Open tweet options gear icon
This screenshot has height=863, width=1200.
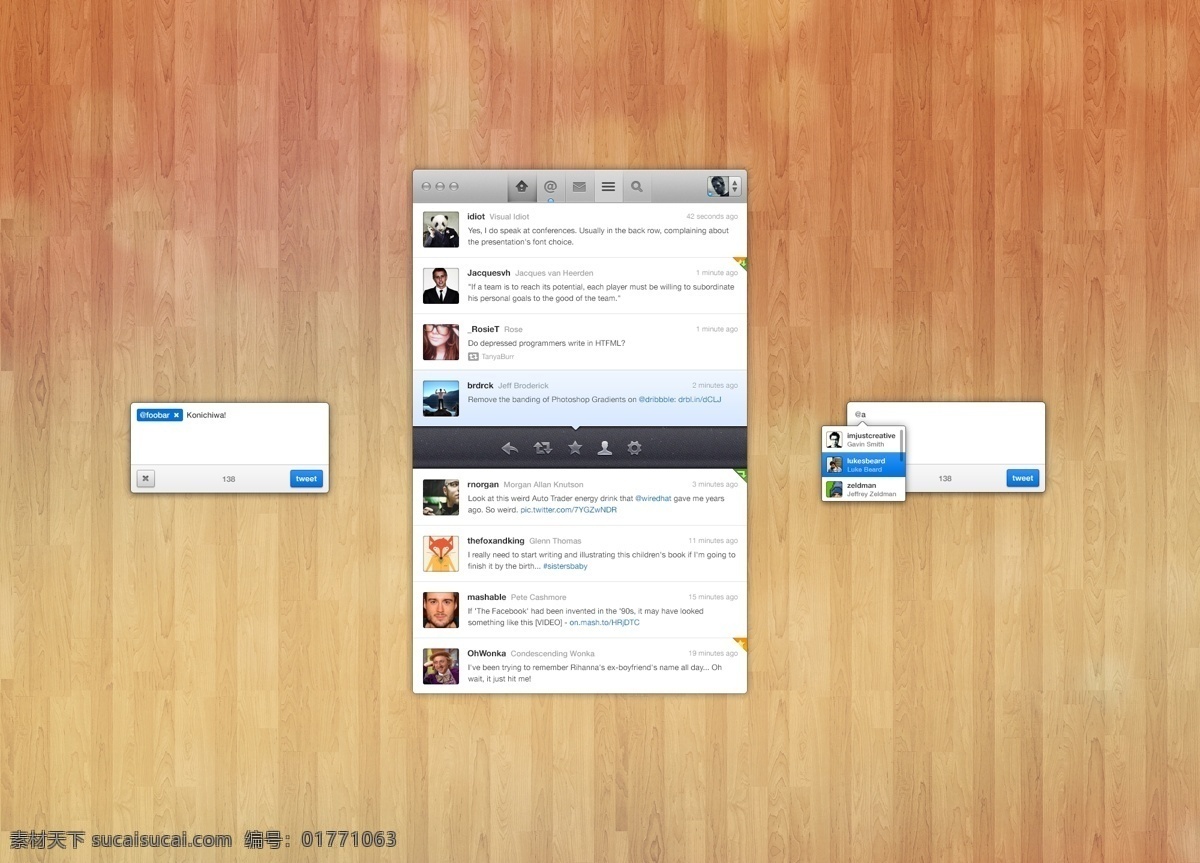634,448
